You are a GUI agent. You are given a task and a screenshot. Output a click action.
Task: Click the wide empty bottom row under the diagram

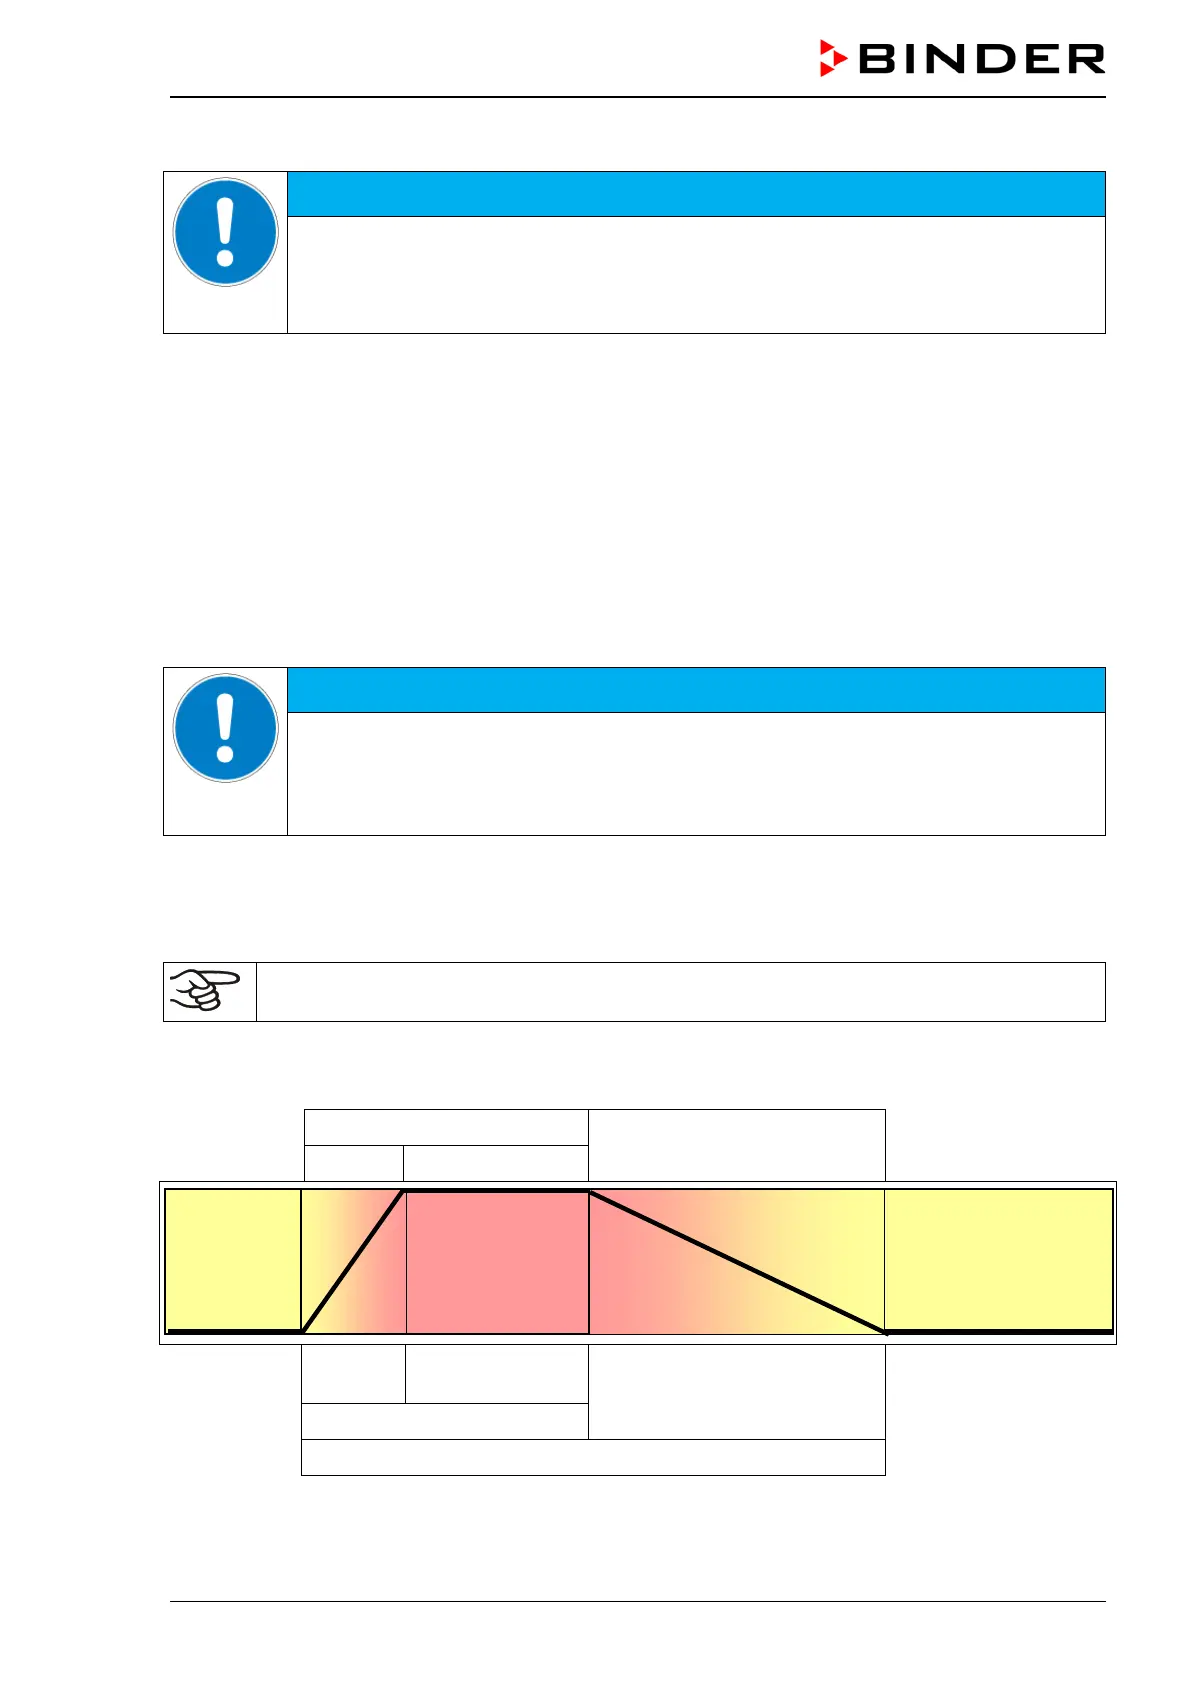click(x=593, y=1457)
